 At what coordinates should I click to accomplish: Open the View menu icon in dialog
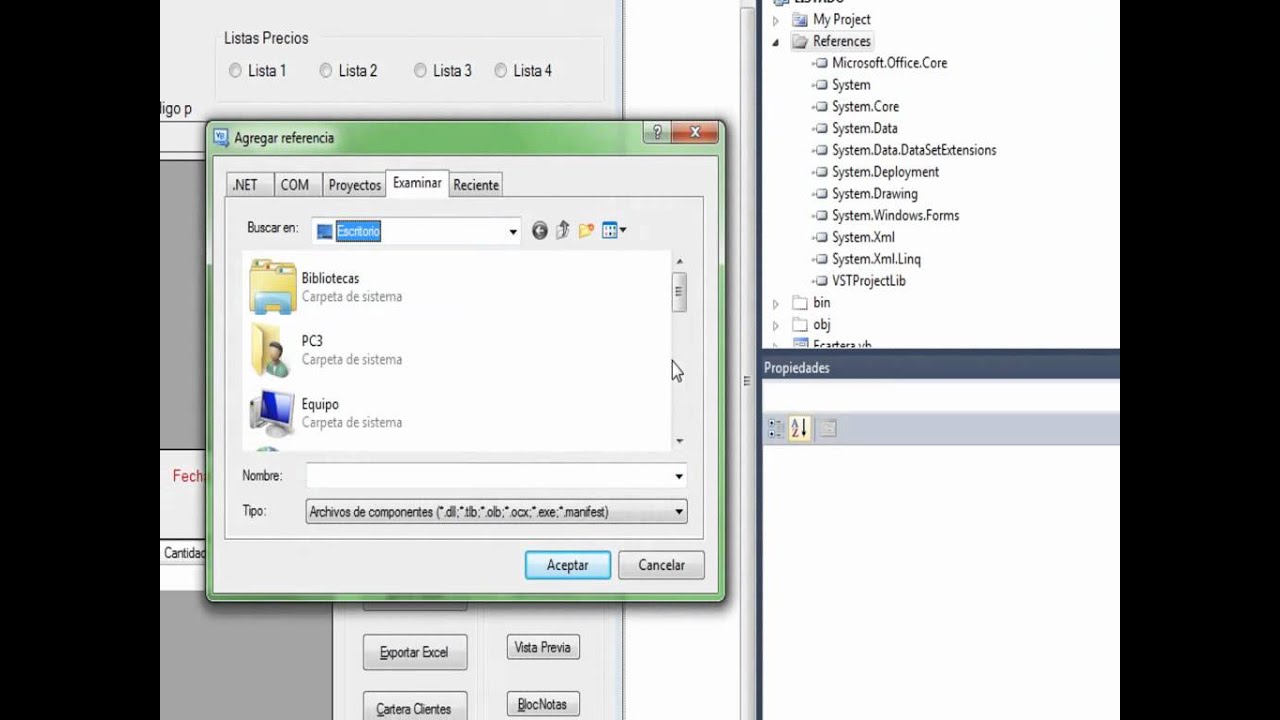tap(614, 231)
